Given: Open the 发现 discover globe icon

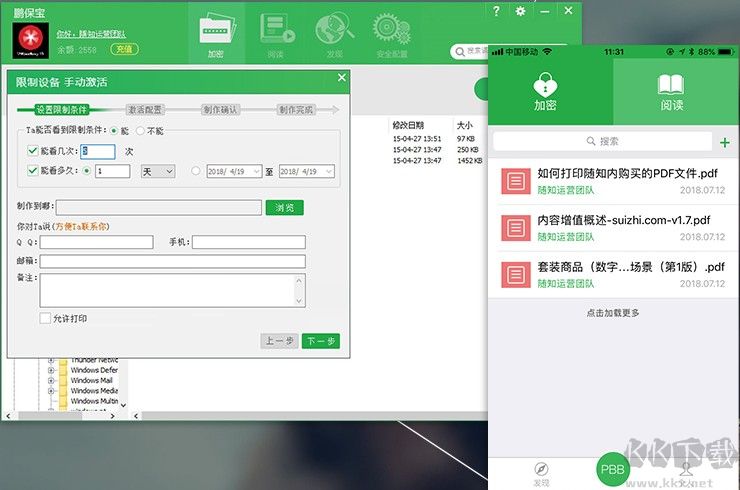Looking at the screenshot, I should (335, 34).
